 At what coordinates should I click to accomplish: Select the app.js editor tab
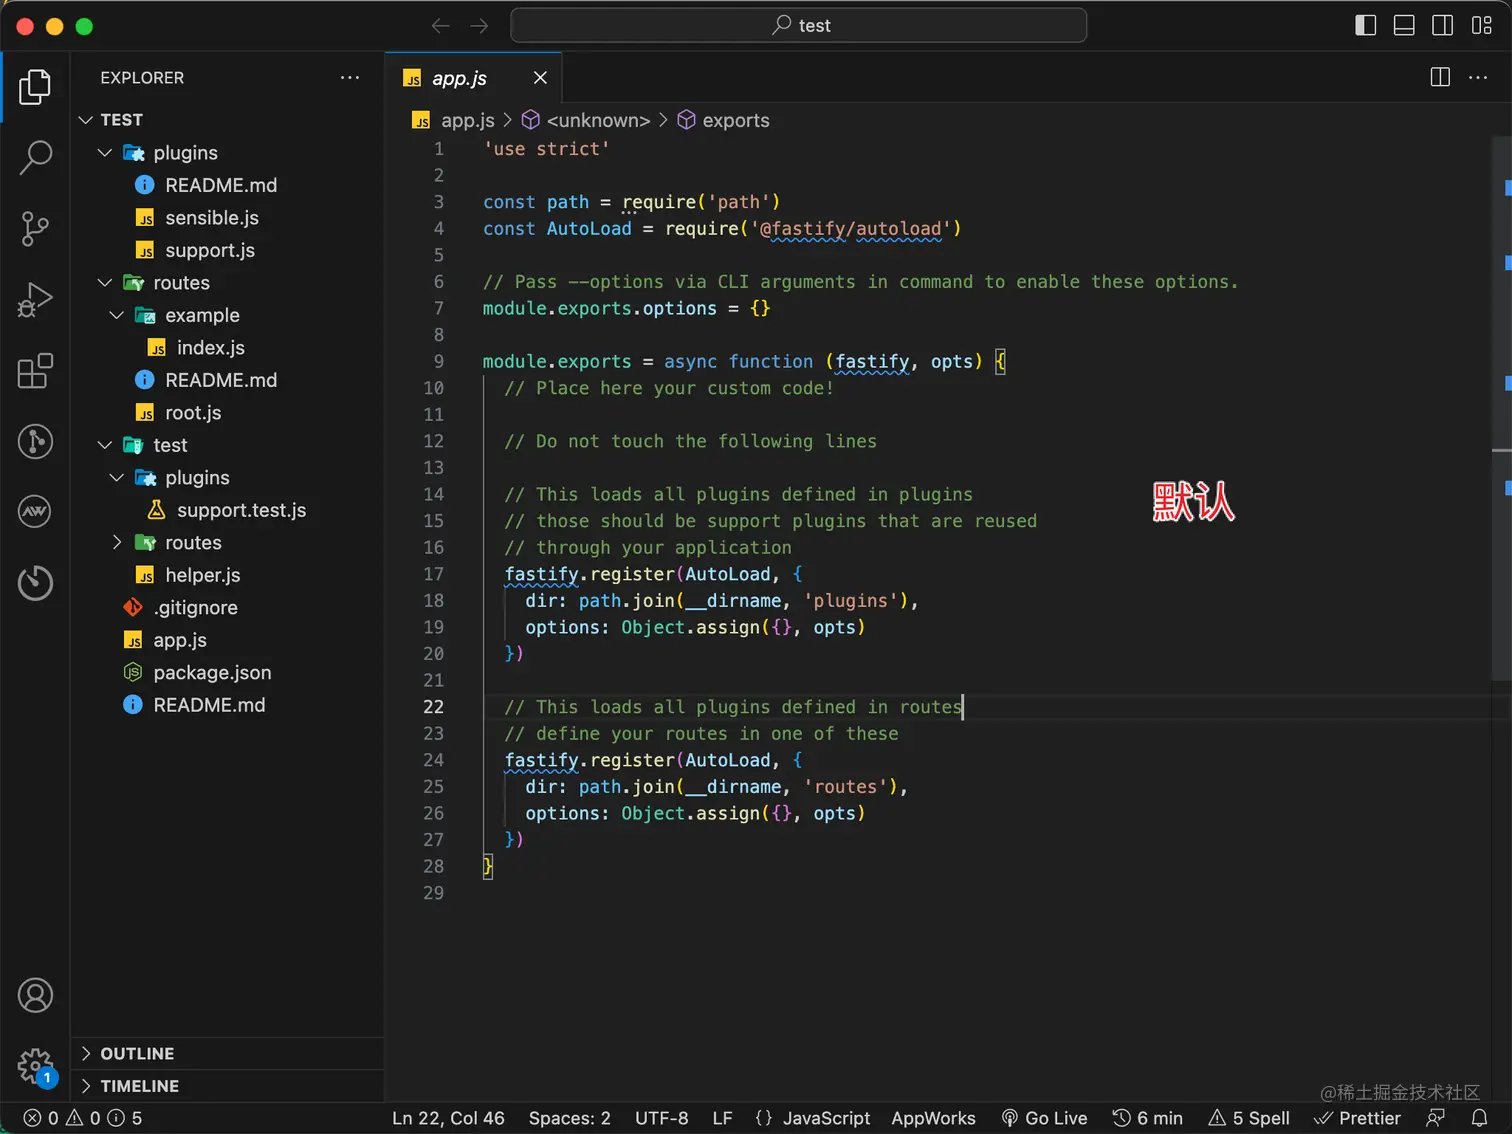click(x=474, y=78)
